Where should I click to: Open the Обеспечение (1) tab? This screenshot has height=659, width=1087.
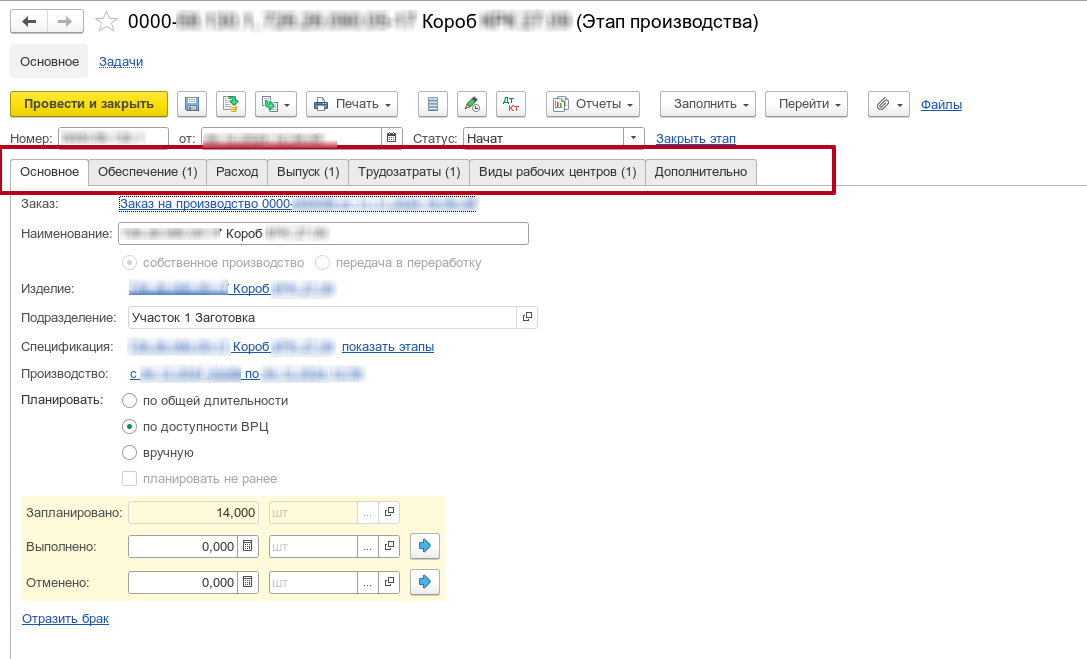(x=147, y=172)
